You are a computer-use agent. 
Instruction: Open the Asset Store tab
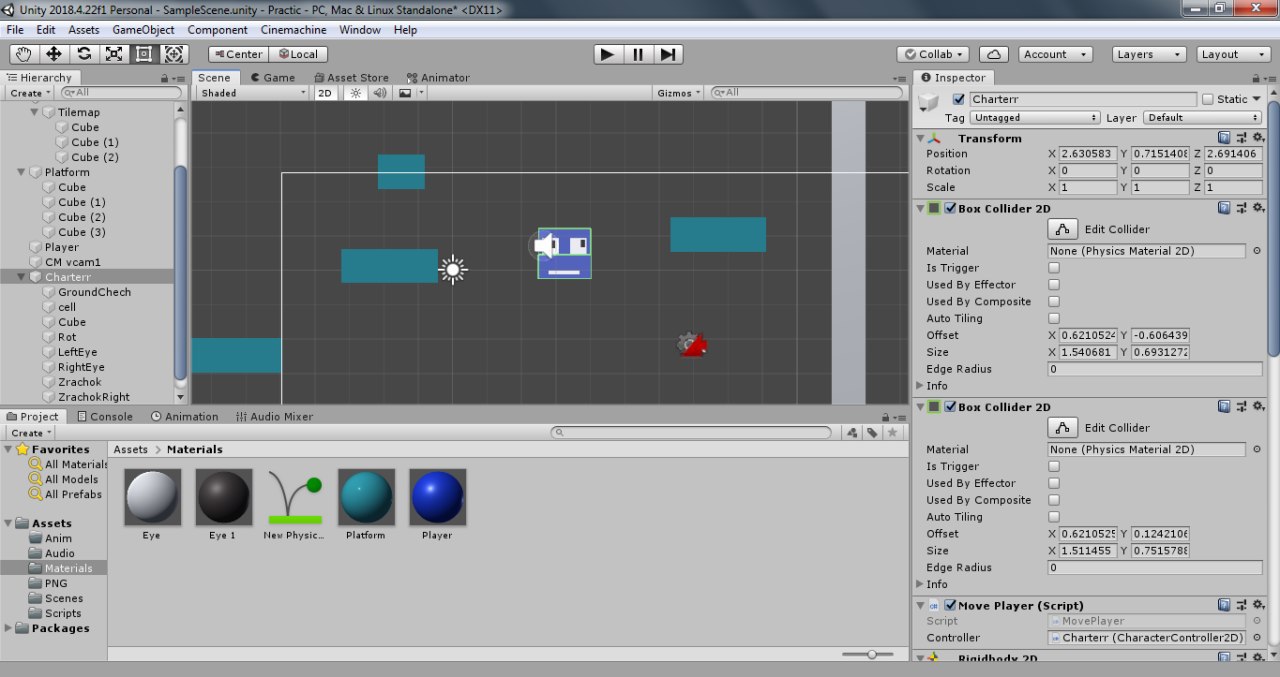coord(351,77)
